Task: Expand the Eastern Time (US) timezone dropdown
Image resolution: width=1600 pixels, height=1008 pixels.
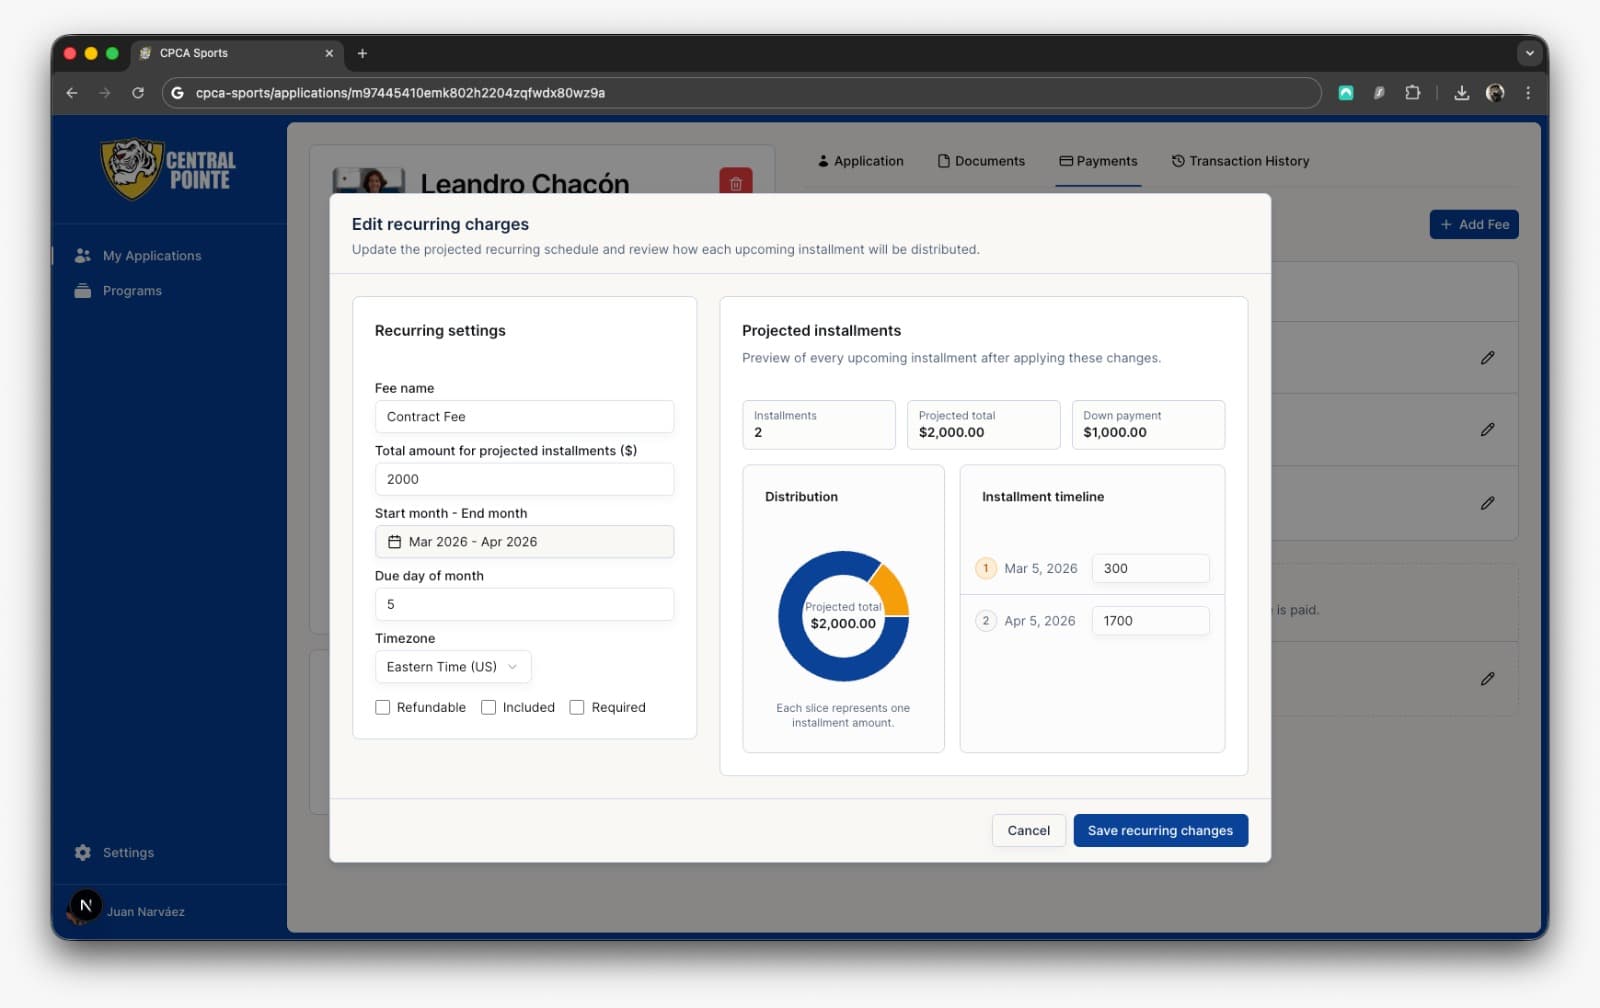Action: 452,667
